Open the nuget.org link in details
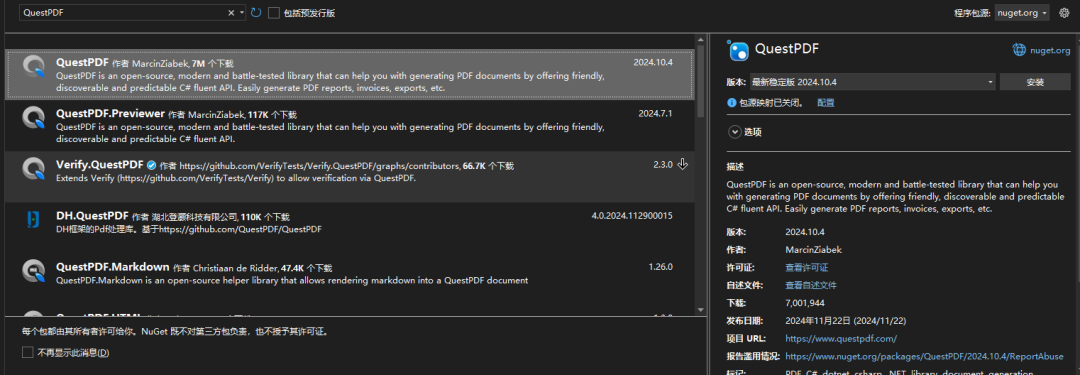The width and height of the screenshot is (1080, 375). (x=1050, y=50)
